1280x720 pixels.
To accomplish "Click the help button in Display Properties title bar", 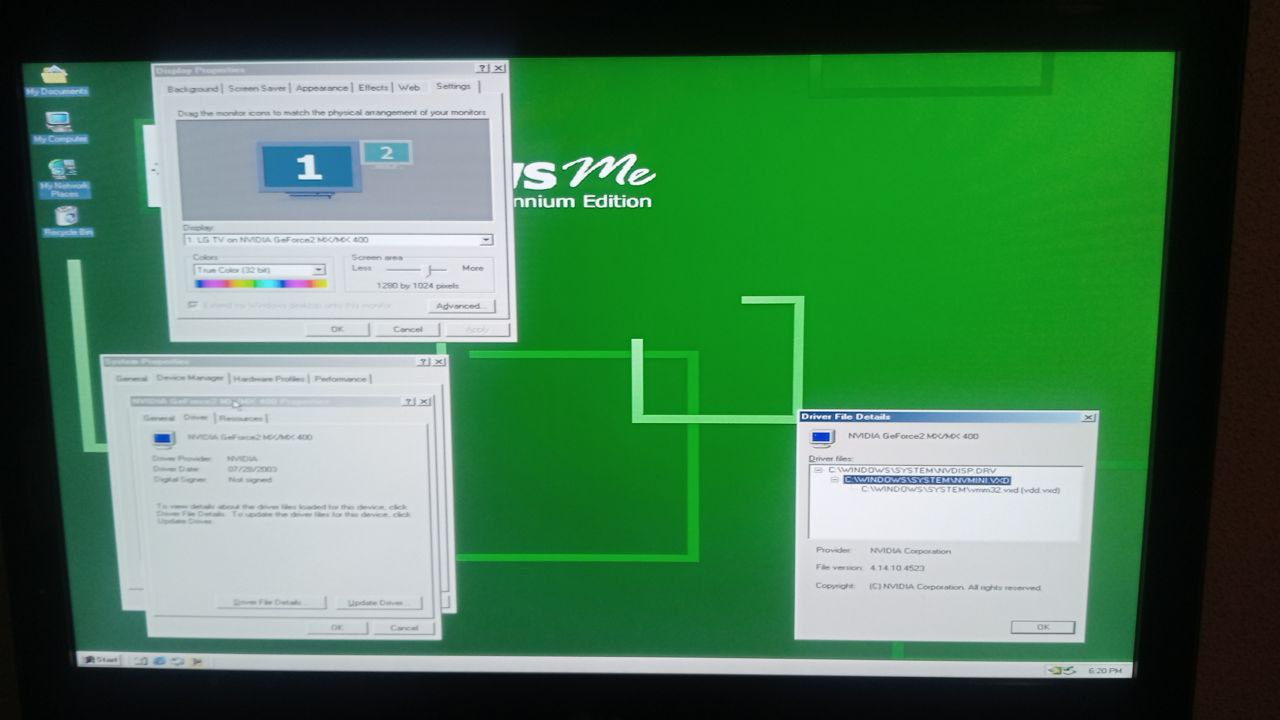I will [x=483, y=68].
